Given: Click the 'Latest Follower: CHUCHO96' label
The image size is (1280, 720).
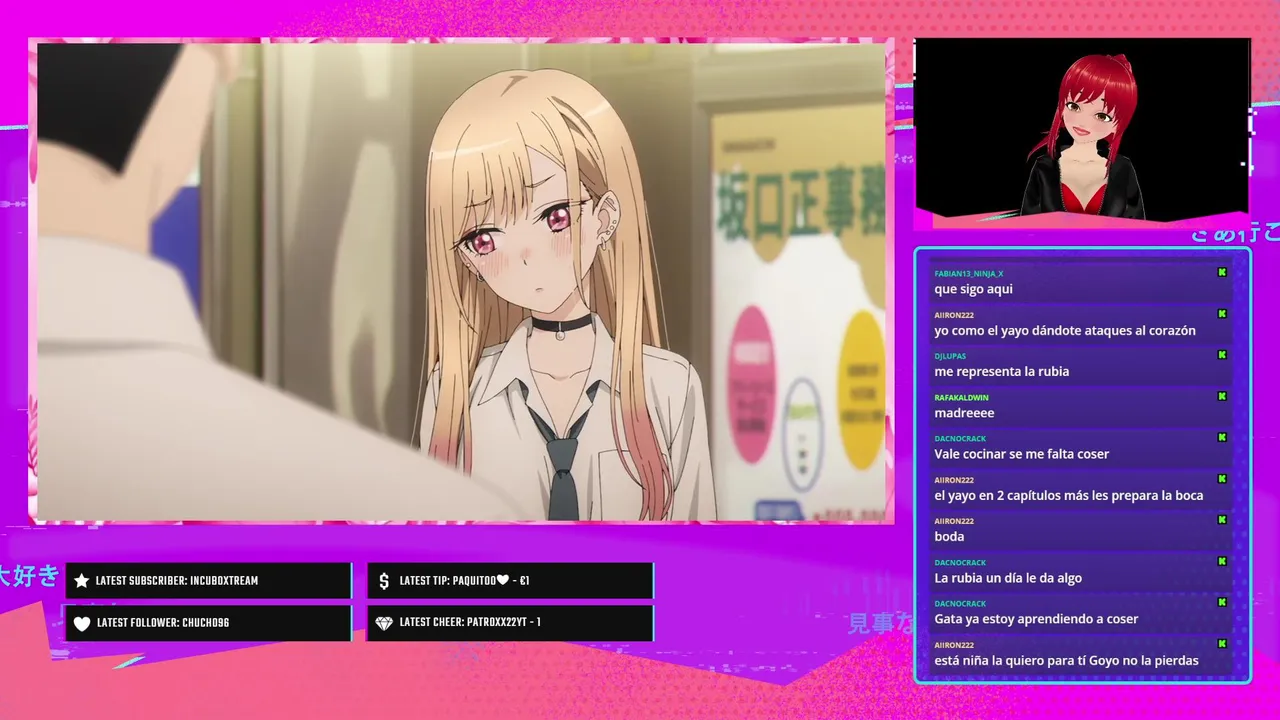Looking at the screenshot, I should coord(163,623).
